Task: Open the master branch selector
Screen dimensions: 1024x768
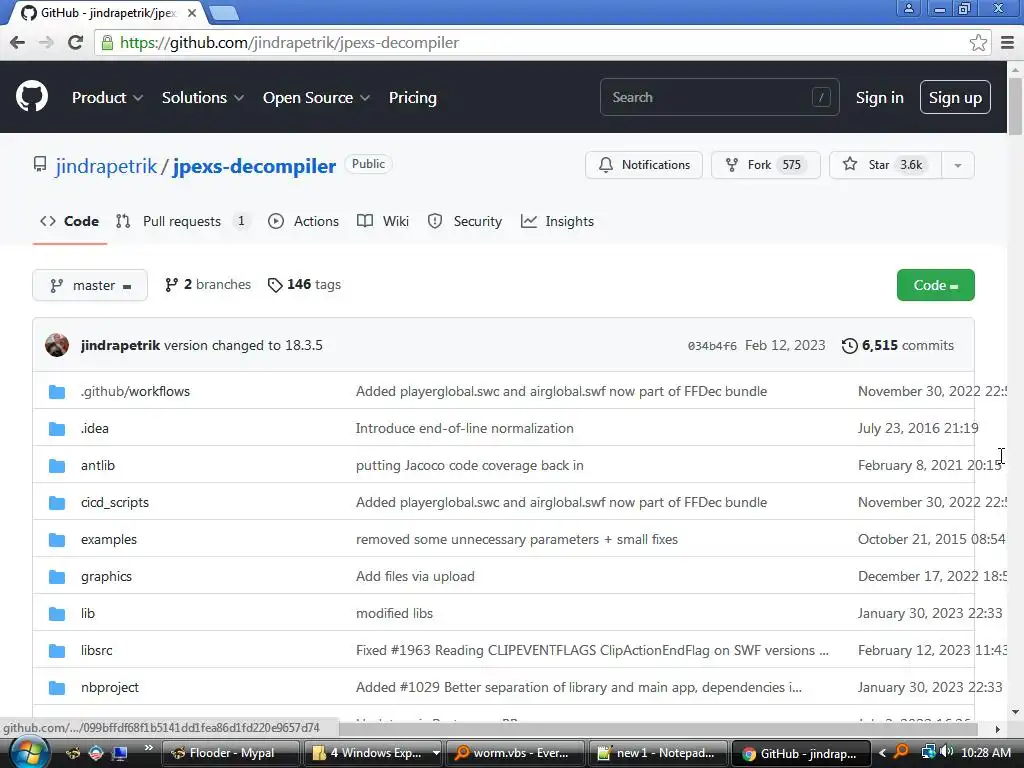Action: 90,285
